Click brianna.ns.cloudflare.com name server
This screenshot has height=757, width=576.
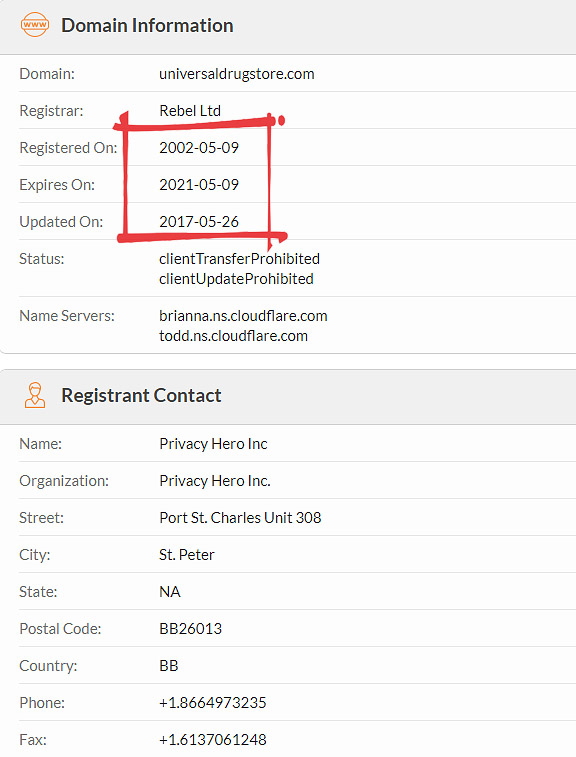tap(243, 316)
